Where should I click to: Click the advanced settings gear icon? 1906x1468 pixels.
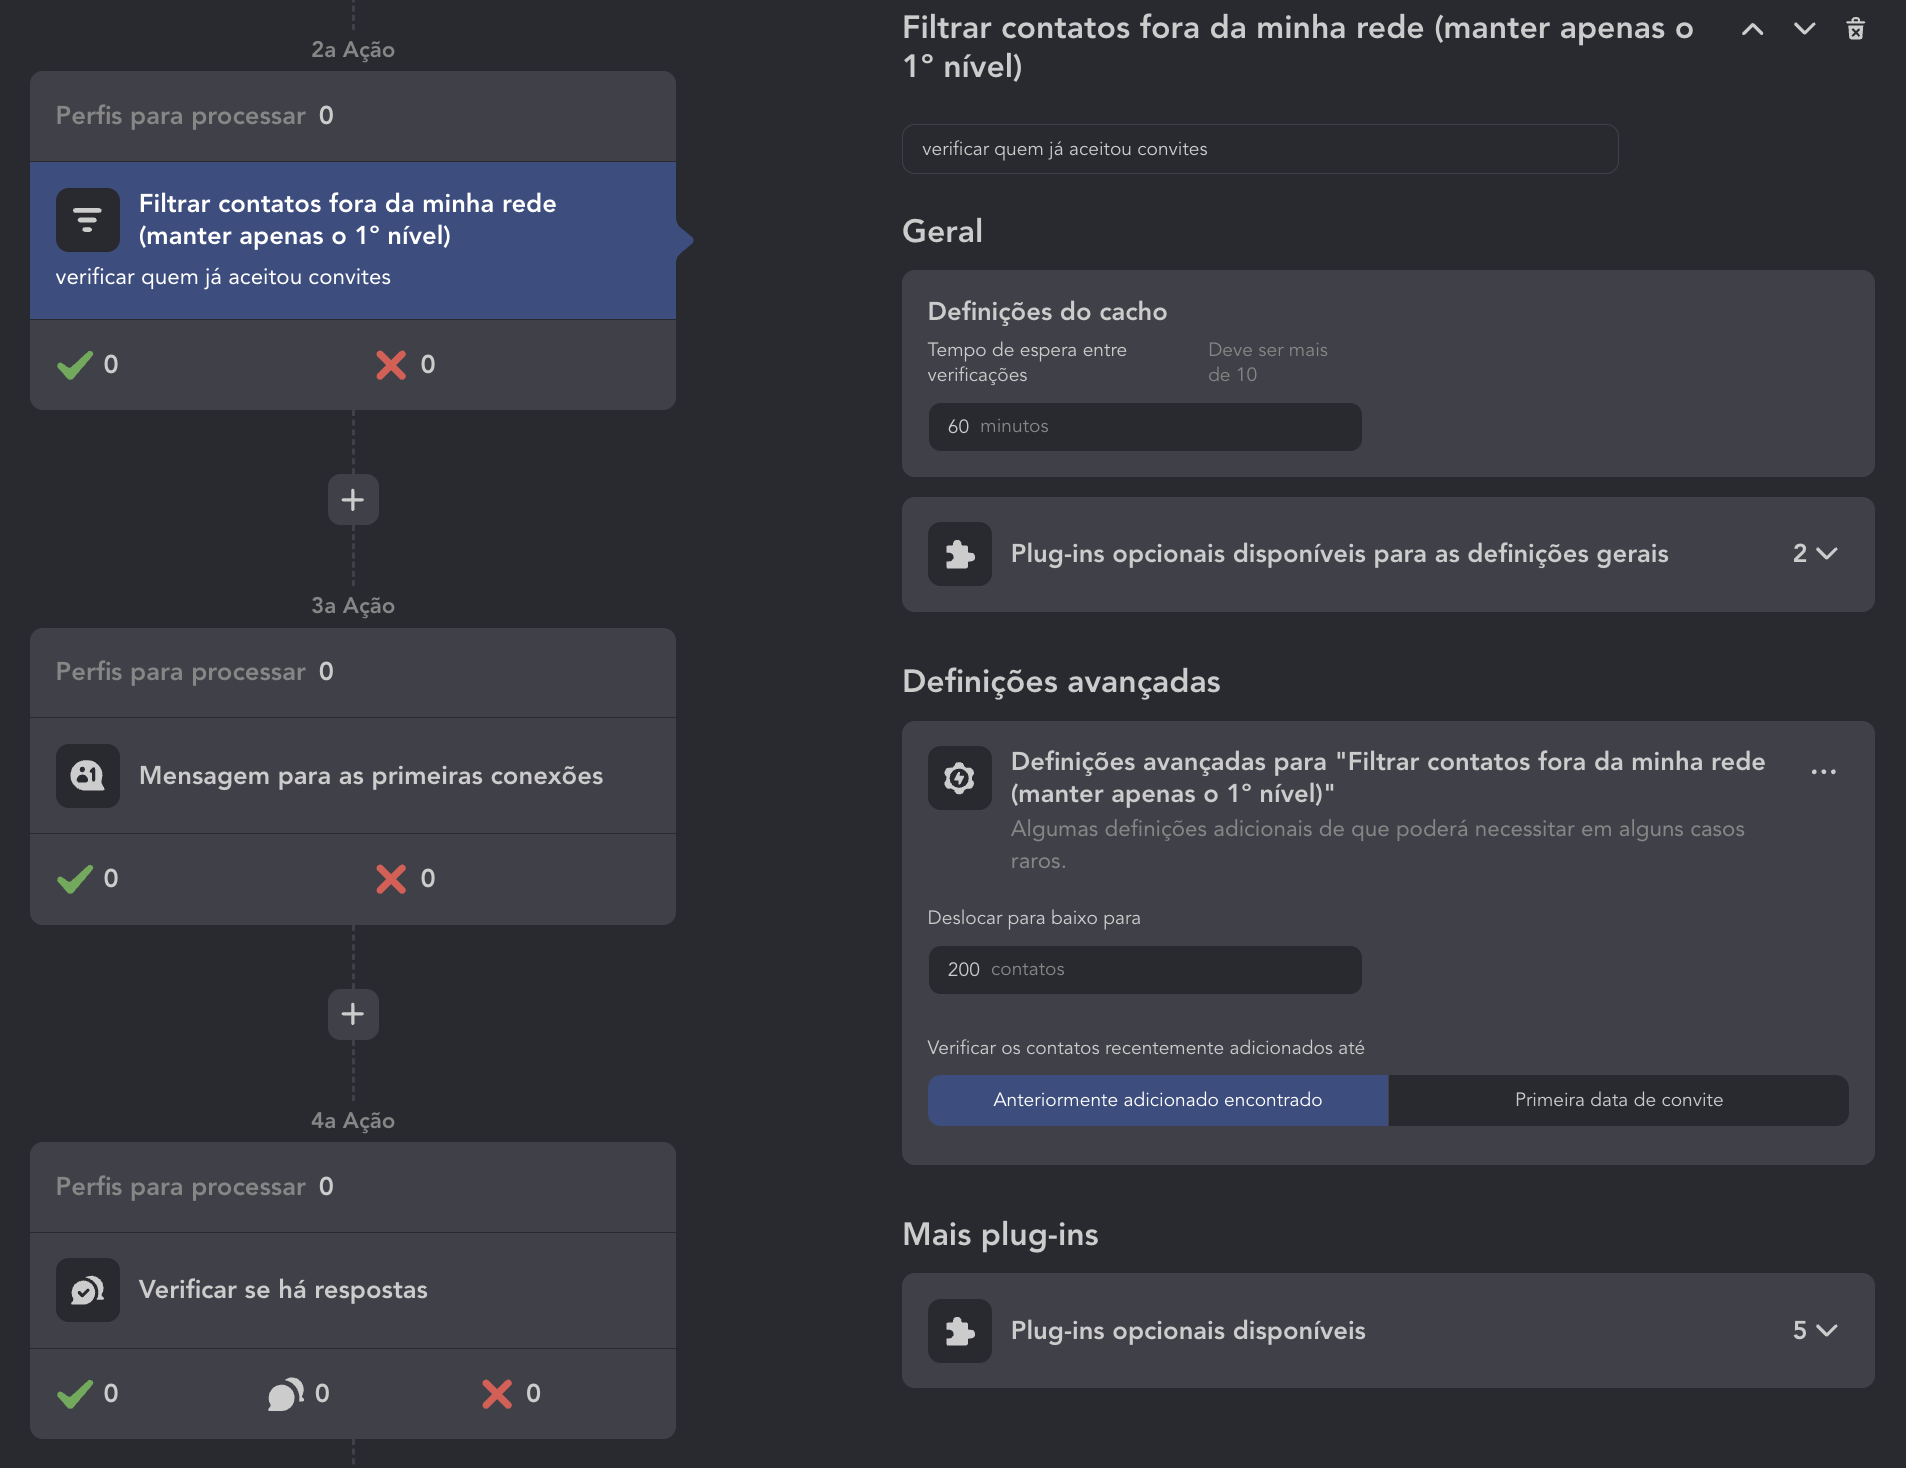959,778
